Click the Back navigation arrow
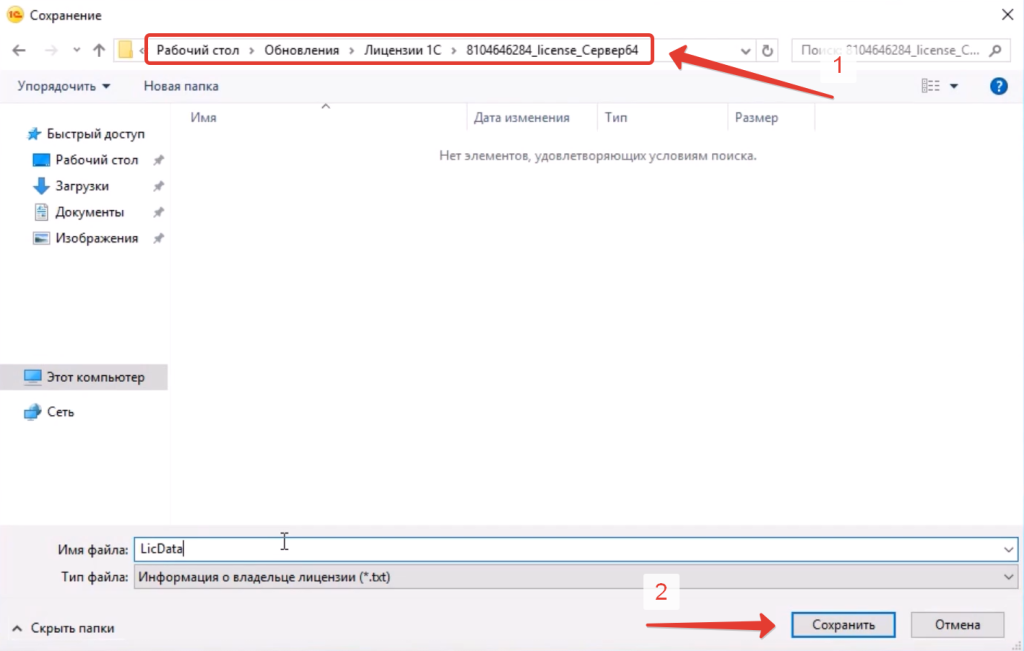 tap(18, 50)
